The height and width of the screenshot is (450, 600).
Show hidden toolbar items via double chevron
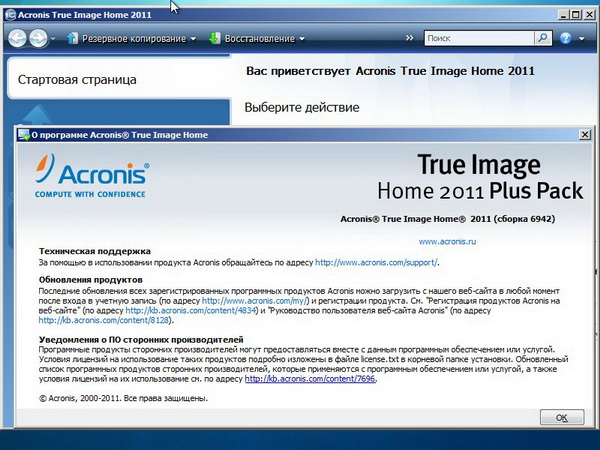pos(408,38)
